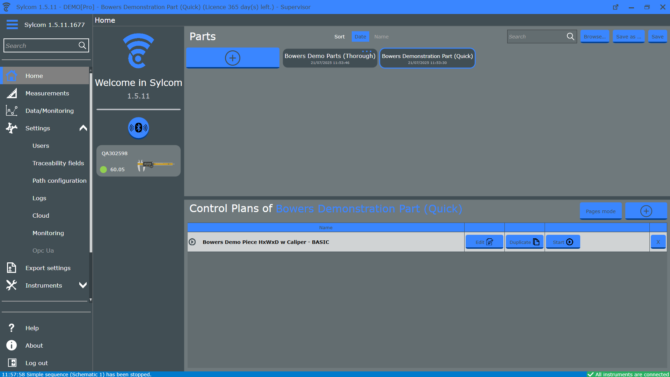Start the Bowers Demo Piece control plan
Screen dimensions: 670x377
563,242
